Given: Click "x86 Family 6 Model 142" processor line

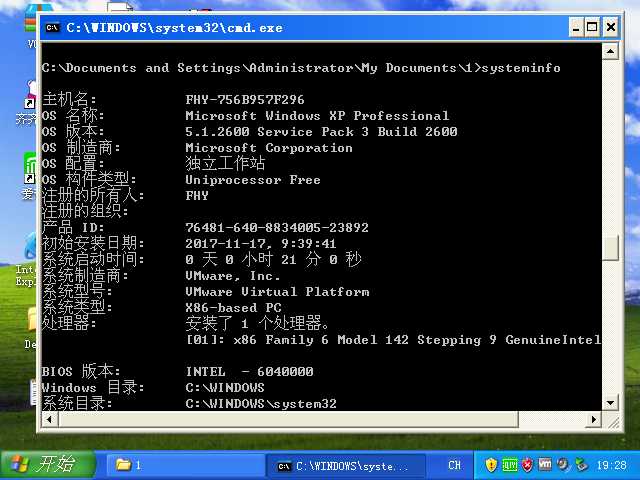Looking at the screenshot, I should (321, 340).
